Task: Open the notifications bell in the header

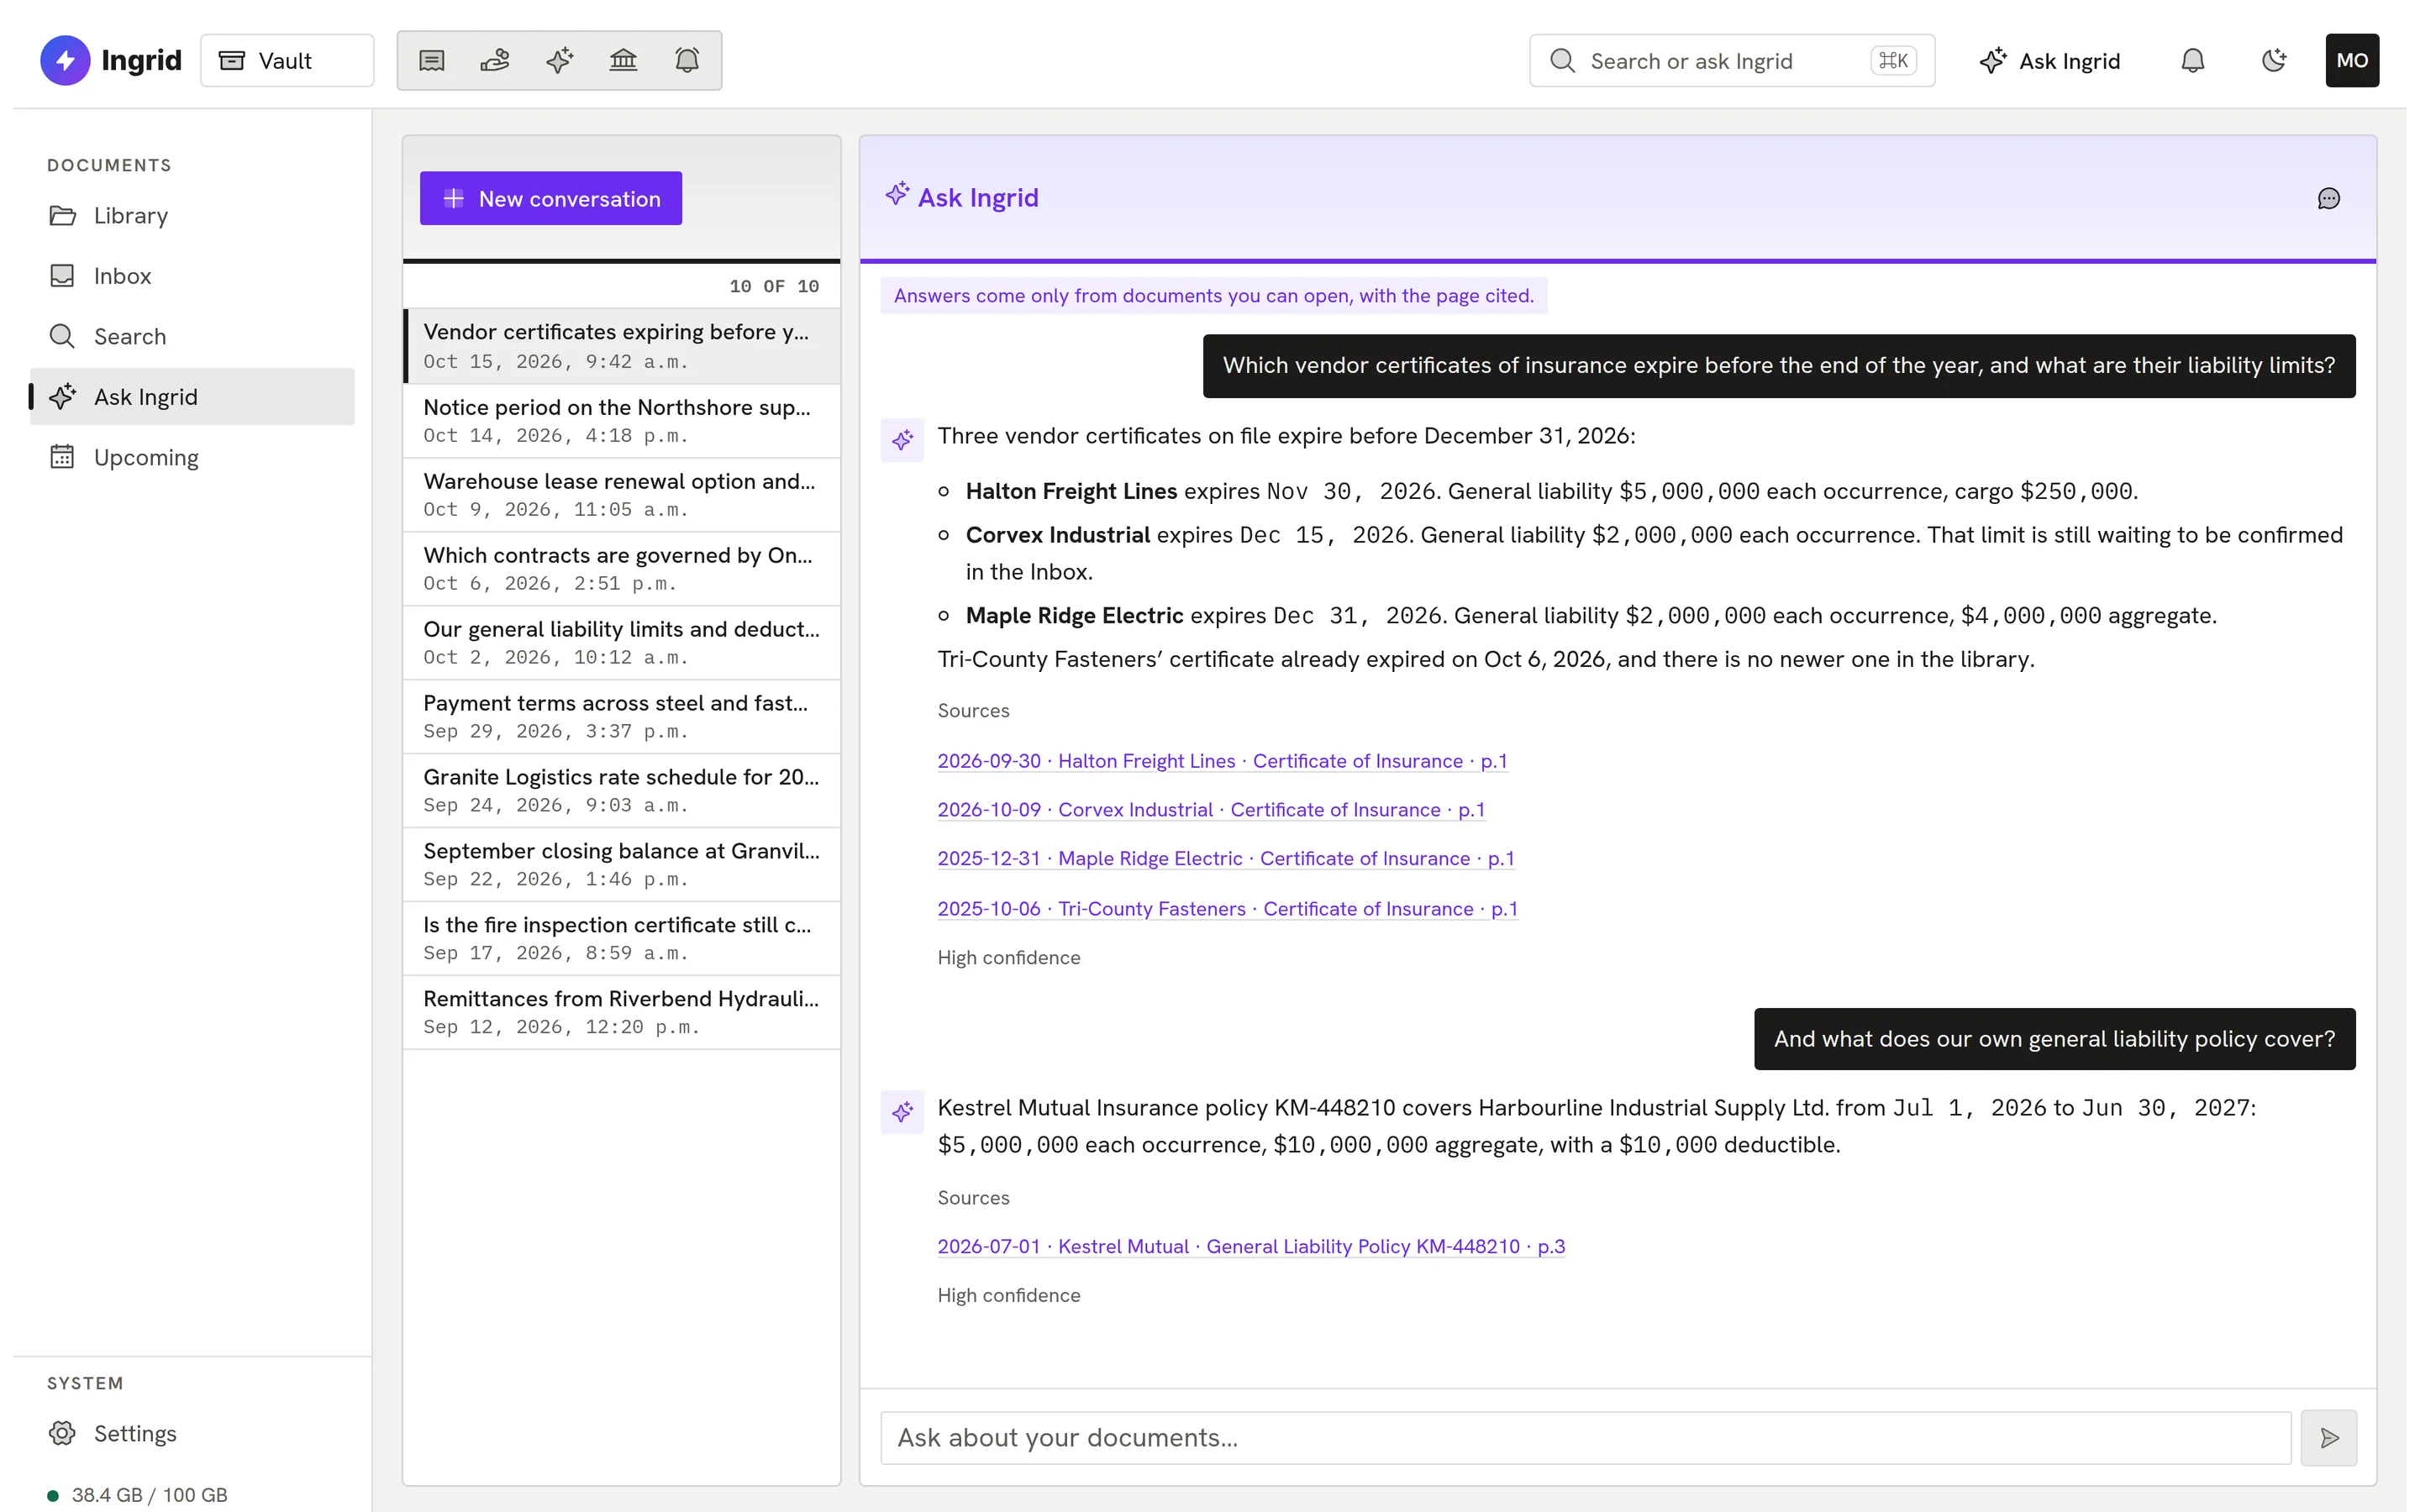Action: 2193,61
